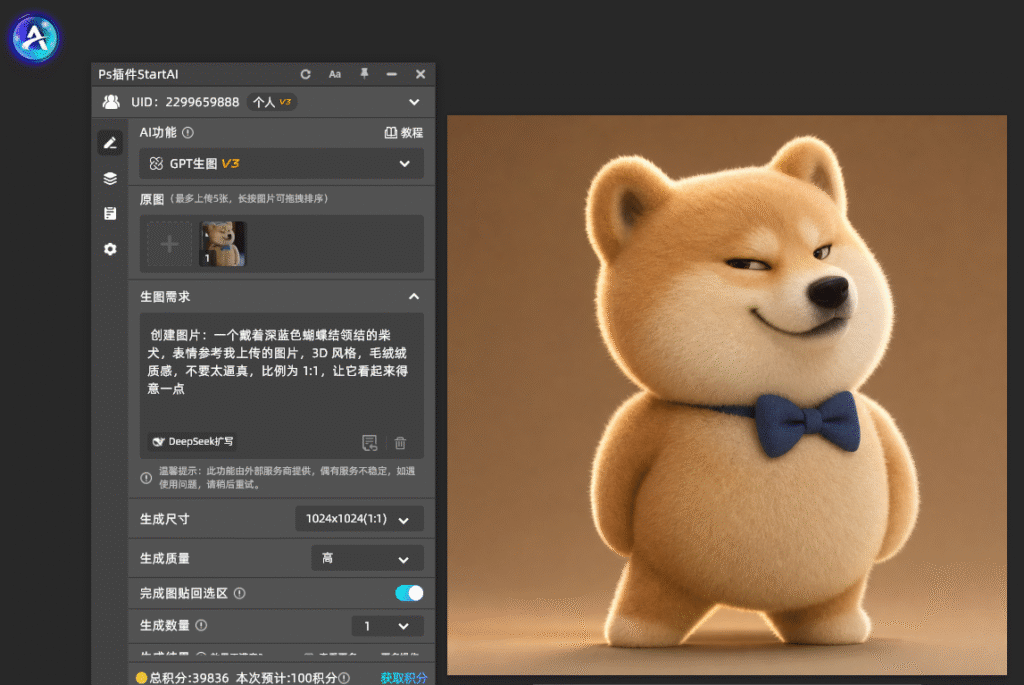Select the pencil edit sidebar tab
The image size is (1024, 685).
(110, 143)
